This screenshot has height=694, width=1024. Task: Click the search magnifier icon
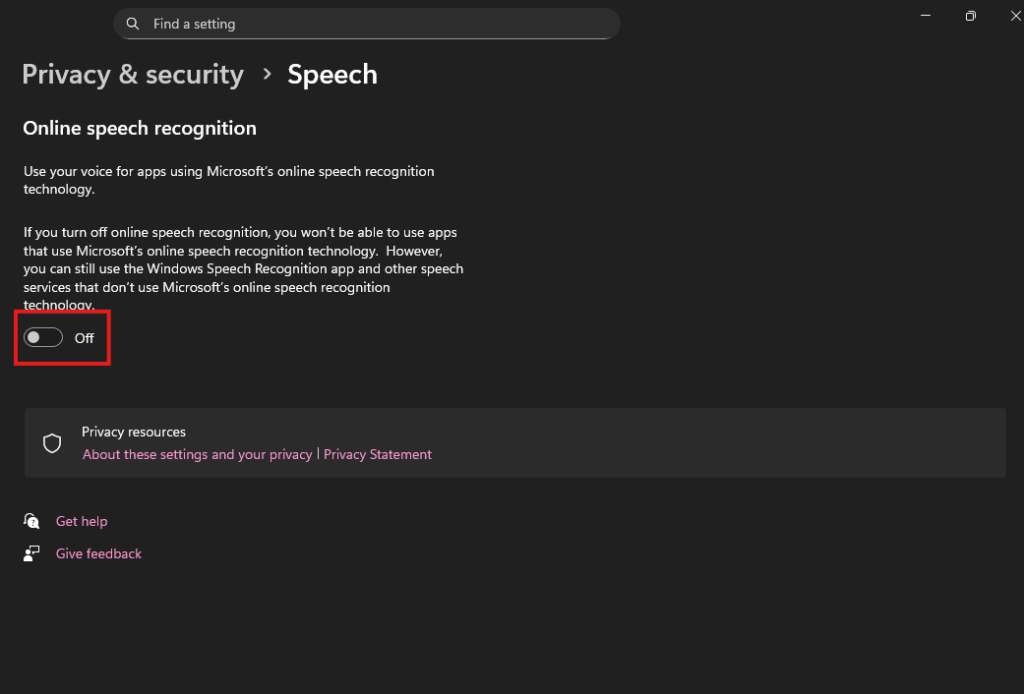coord(132,23)
